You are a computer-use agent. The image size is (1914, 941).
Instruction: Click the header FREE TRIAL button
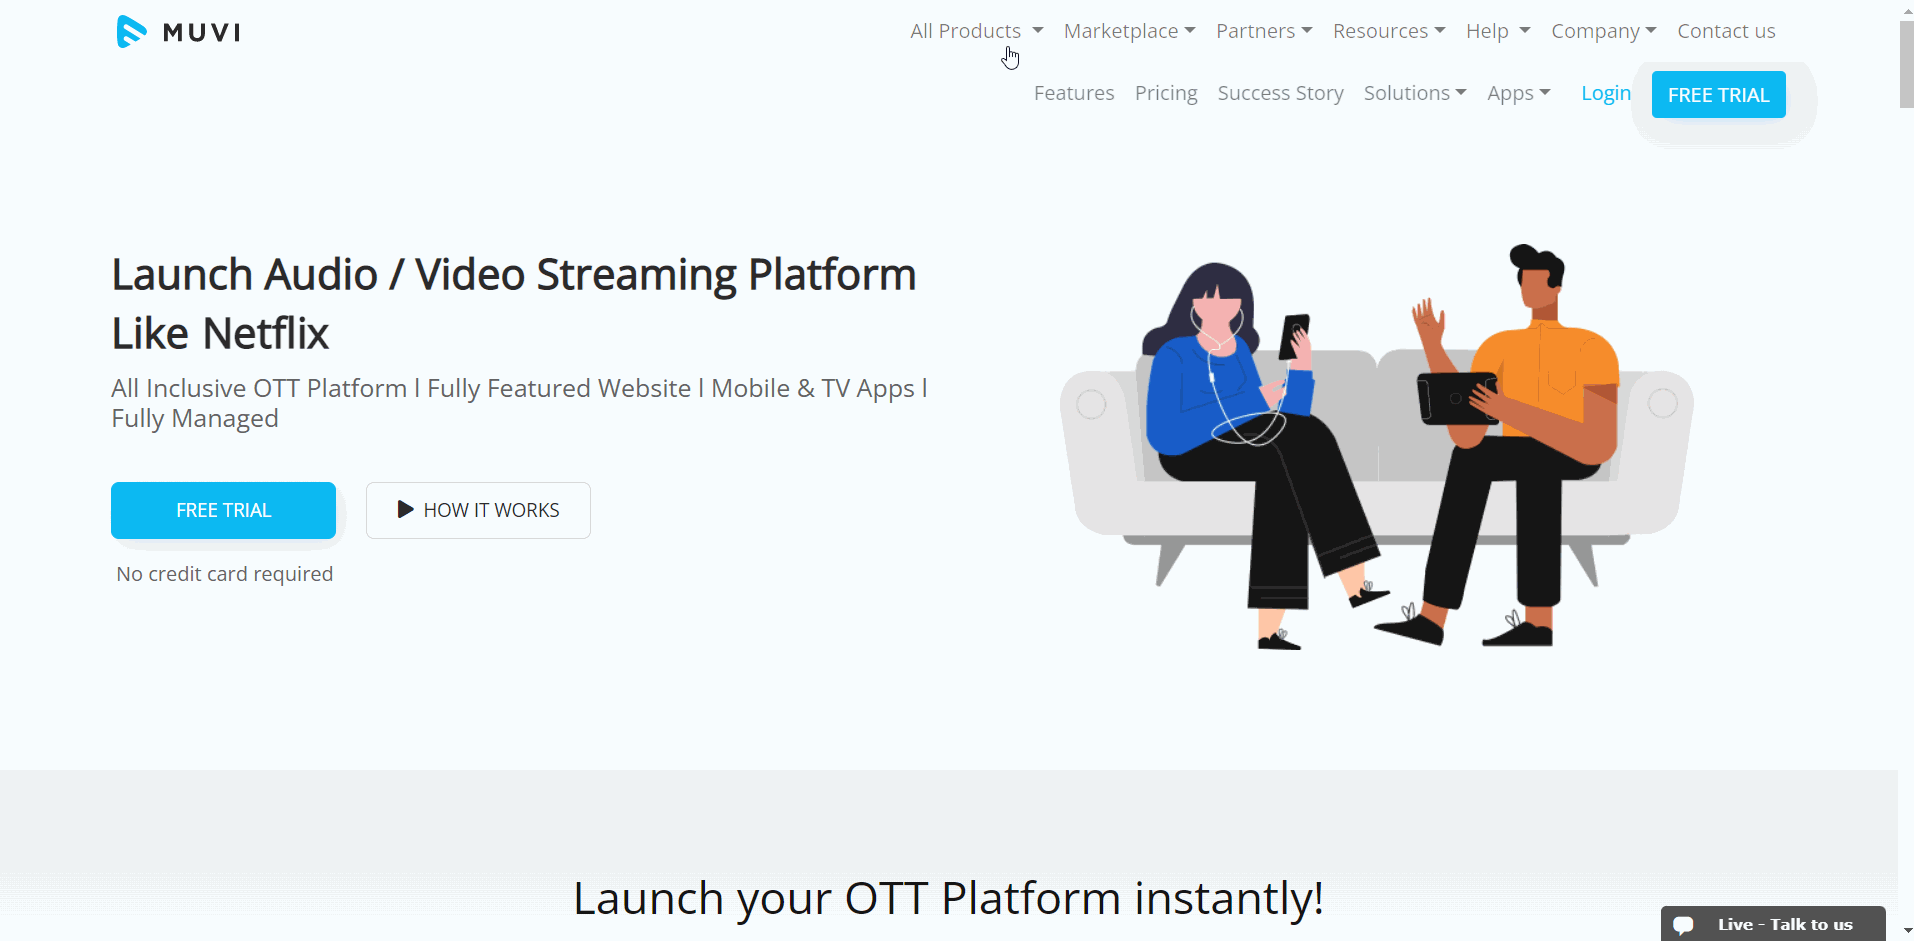coord(1718,95)
